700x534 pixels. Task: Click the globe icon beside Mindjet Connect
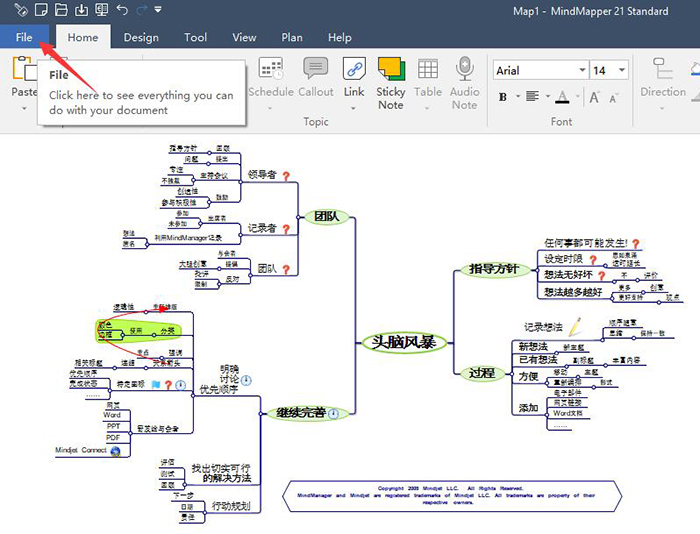(115, 451)
